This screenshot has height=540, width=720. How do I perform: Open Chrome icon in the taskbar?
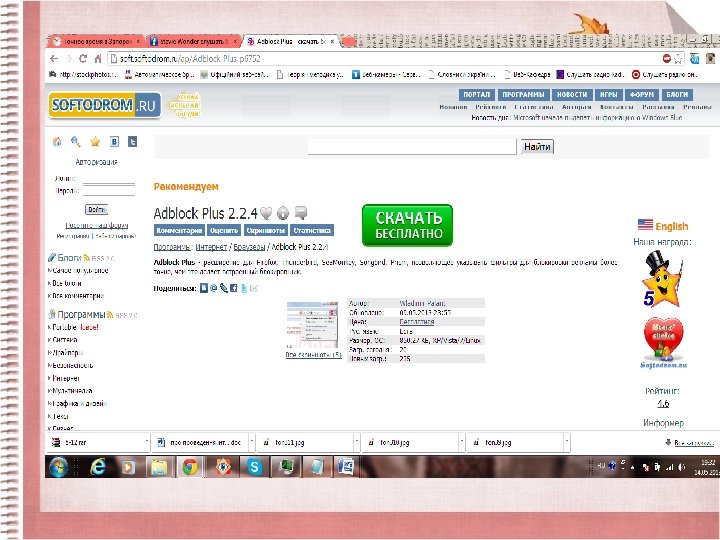(x=190, y=467)
